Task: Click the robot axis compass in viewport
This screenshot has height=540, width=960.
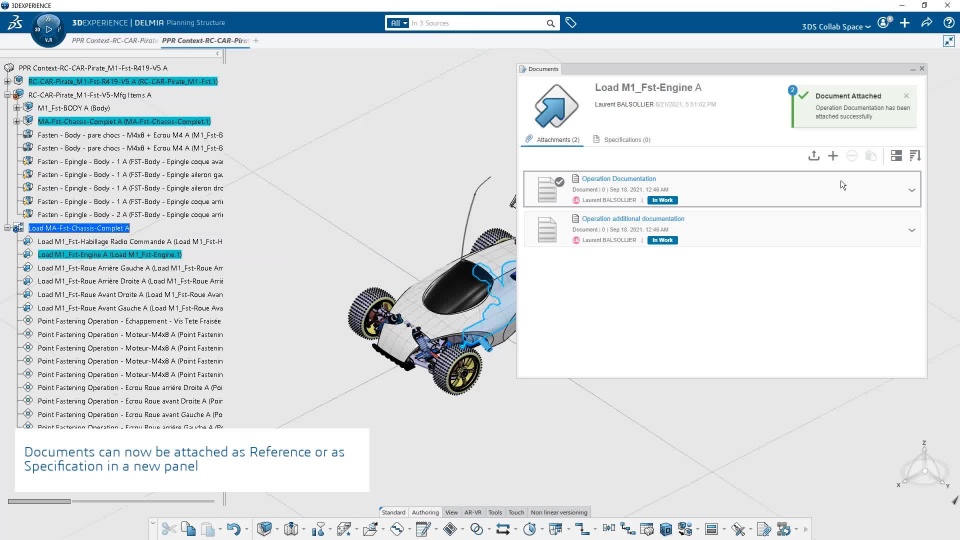Action: point(924,467)
